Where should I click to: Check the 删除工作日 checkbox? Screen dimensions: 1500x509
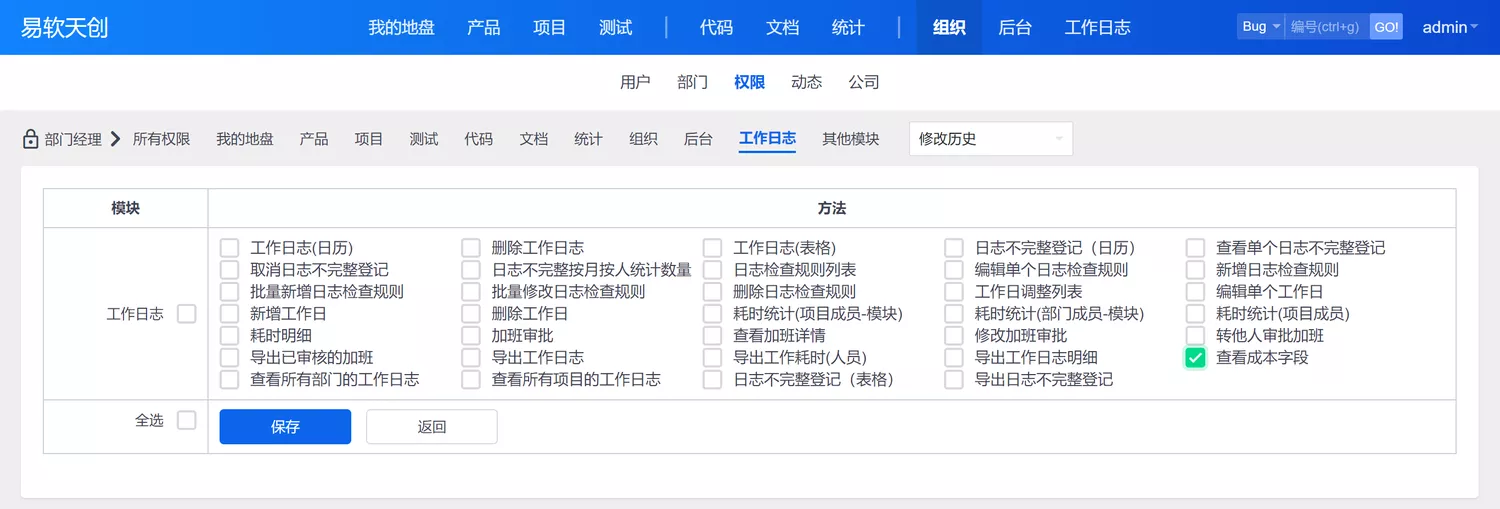(471, 314)
